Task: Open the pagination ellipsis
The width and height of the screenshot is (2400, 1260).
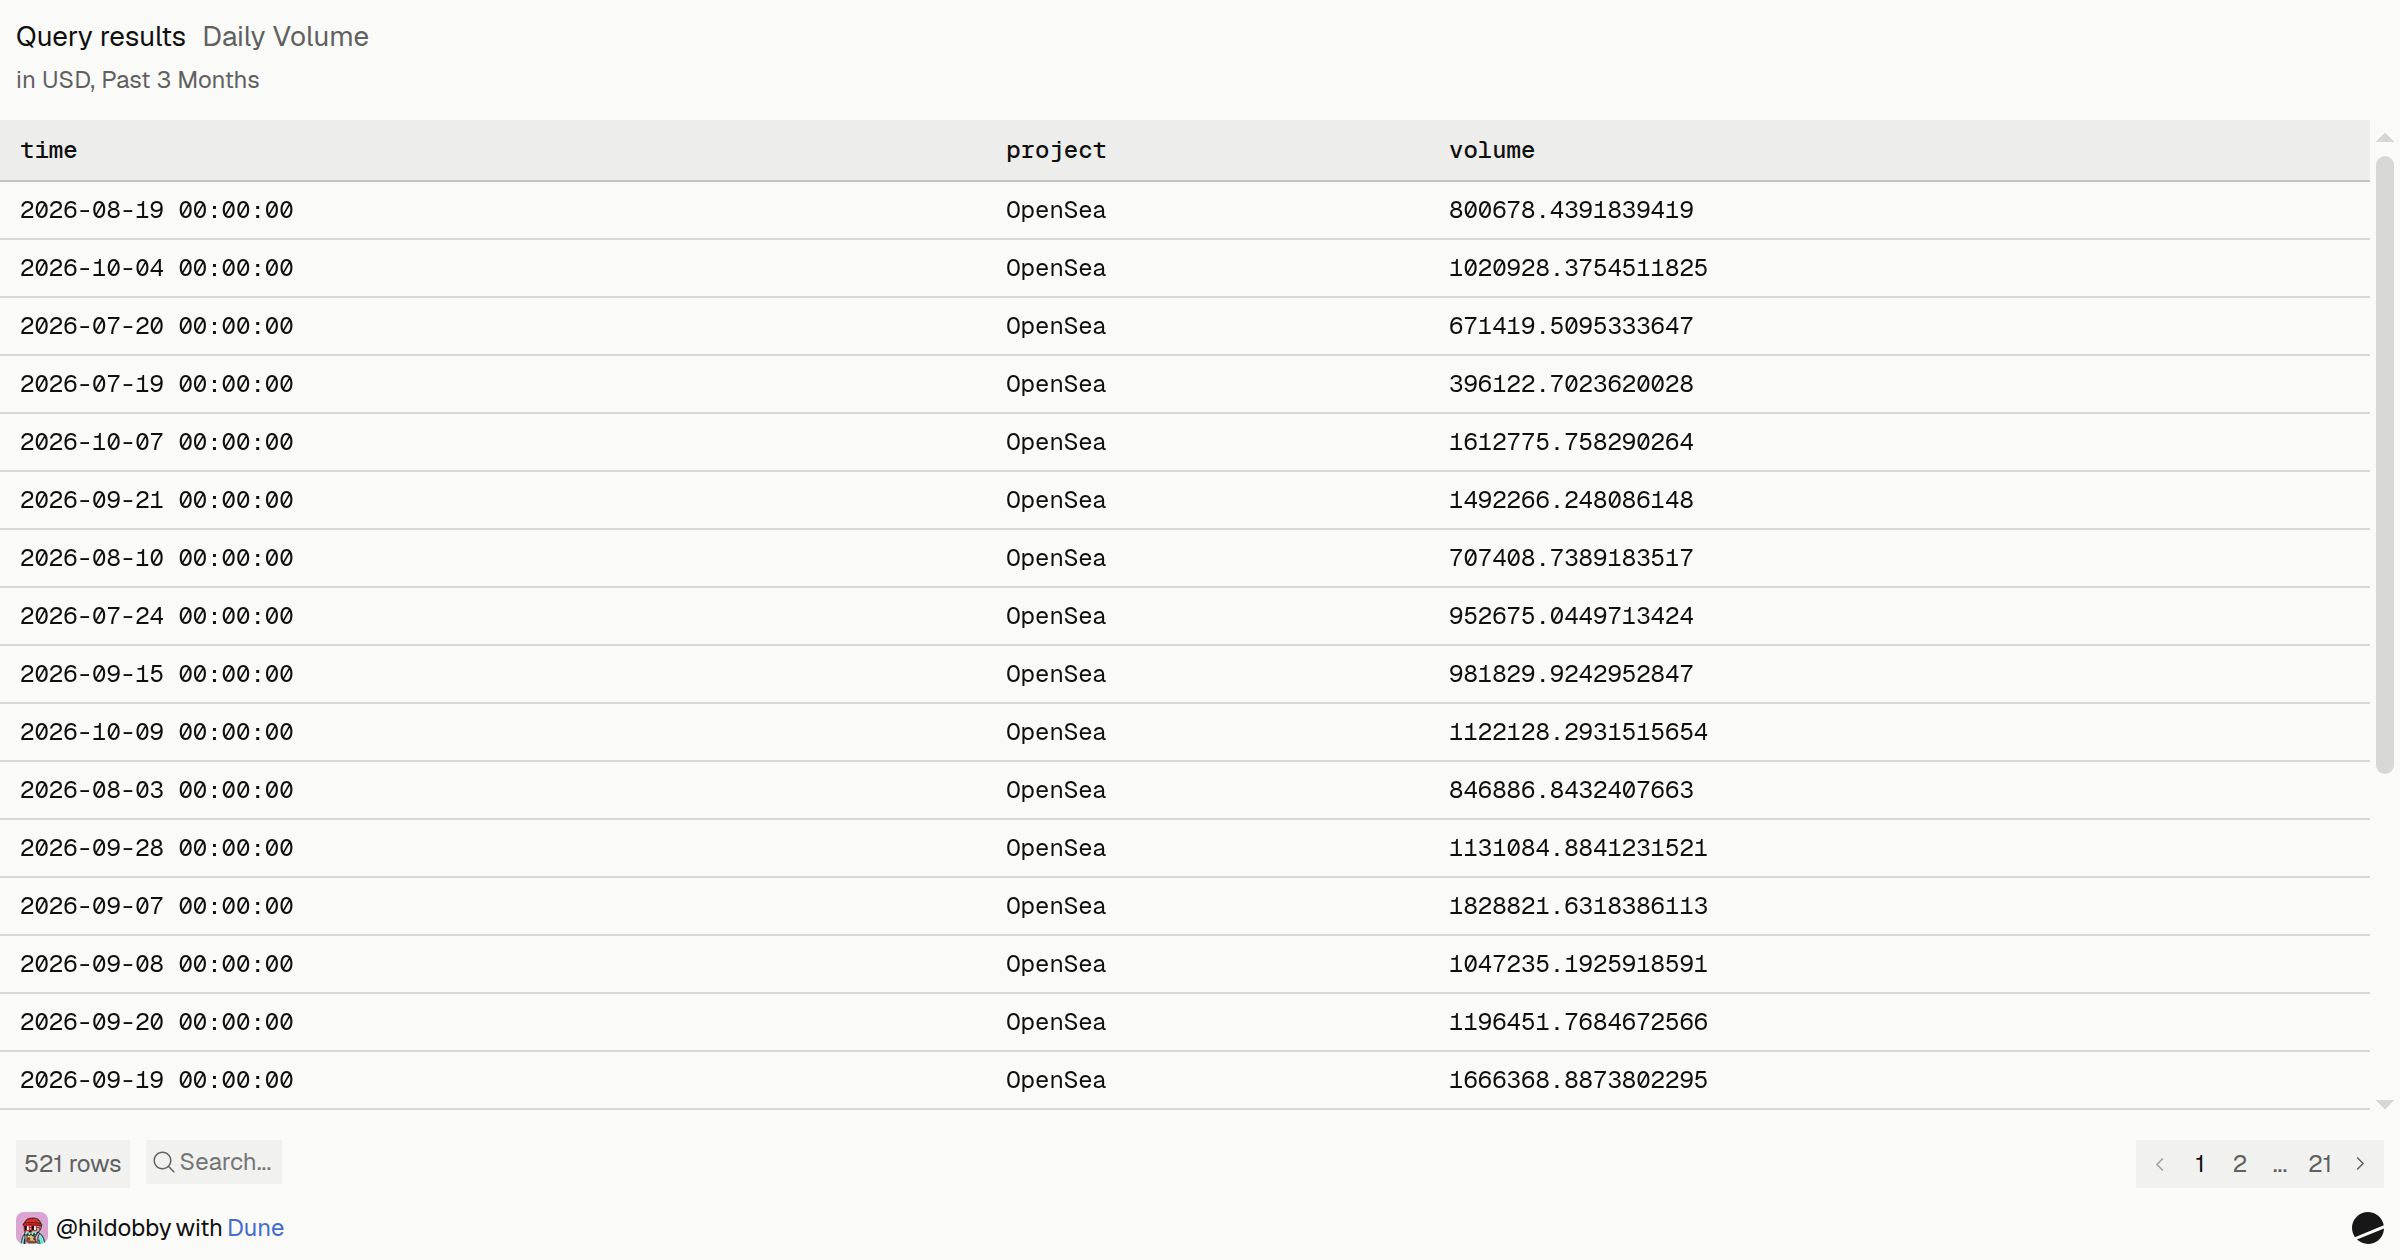Action: (x=2280, y=1166)
